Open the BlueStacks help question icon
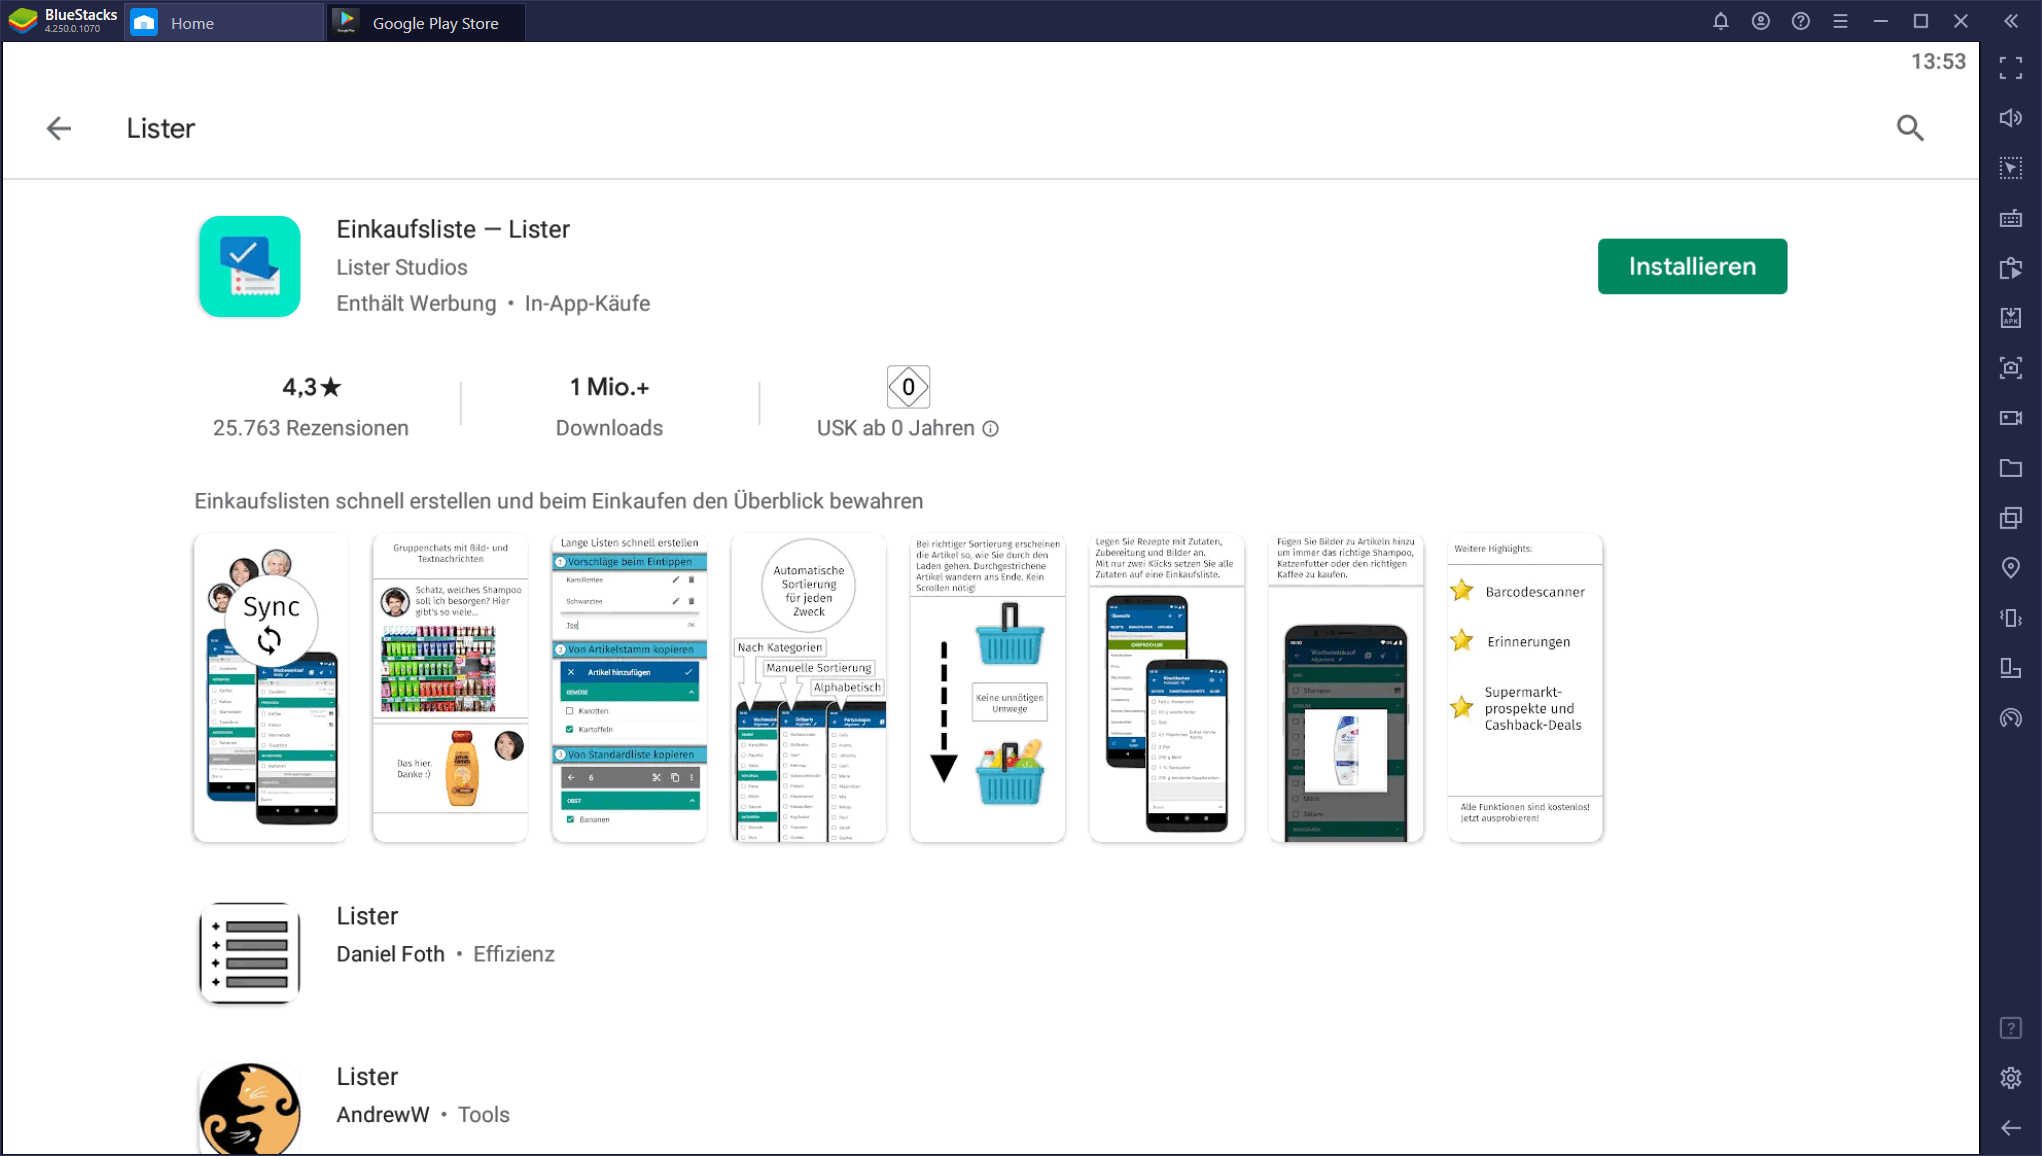Image resolution: width=2042 pixels, height=1156 pixels. pyautogui.click(x=1800, y=21)
